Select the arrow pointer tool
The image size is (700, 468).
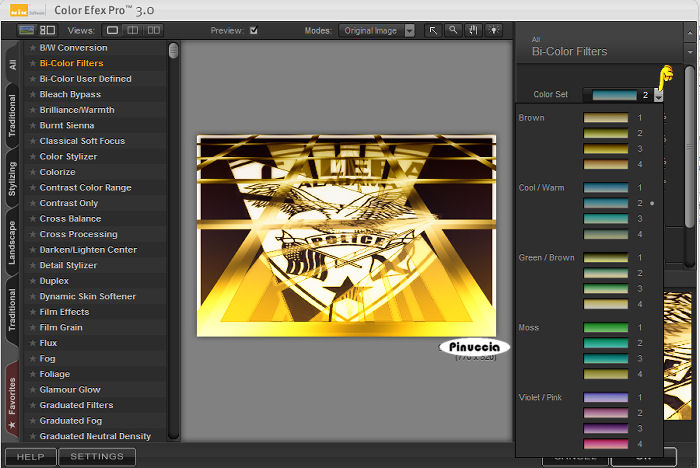433,30
